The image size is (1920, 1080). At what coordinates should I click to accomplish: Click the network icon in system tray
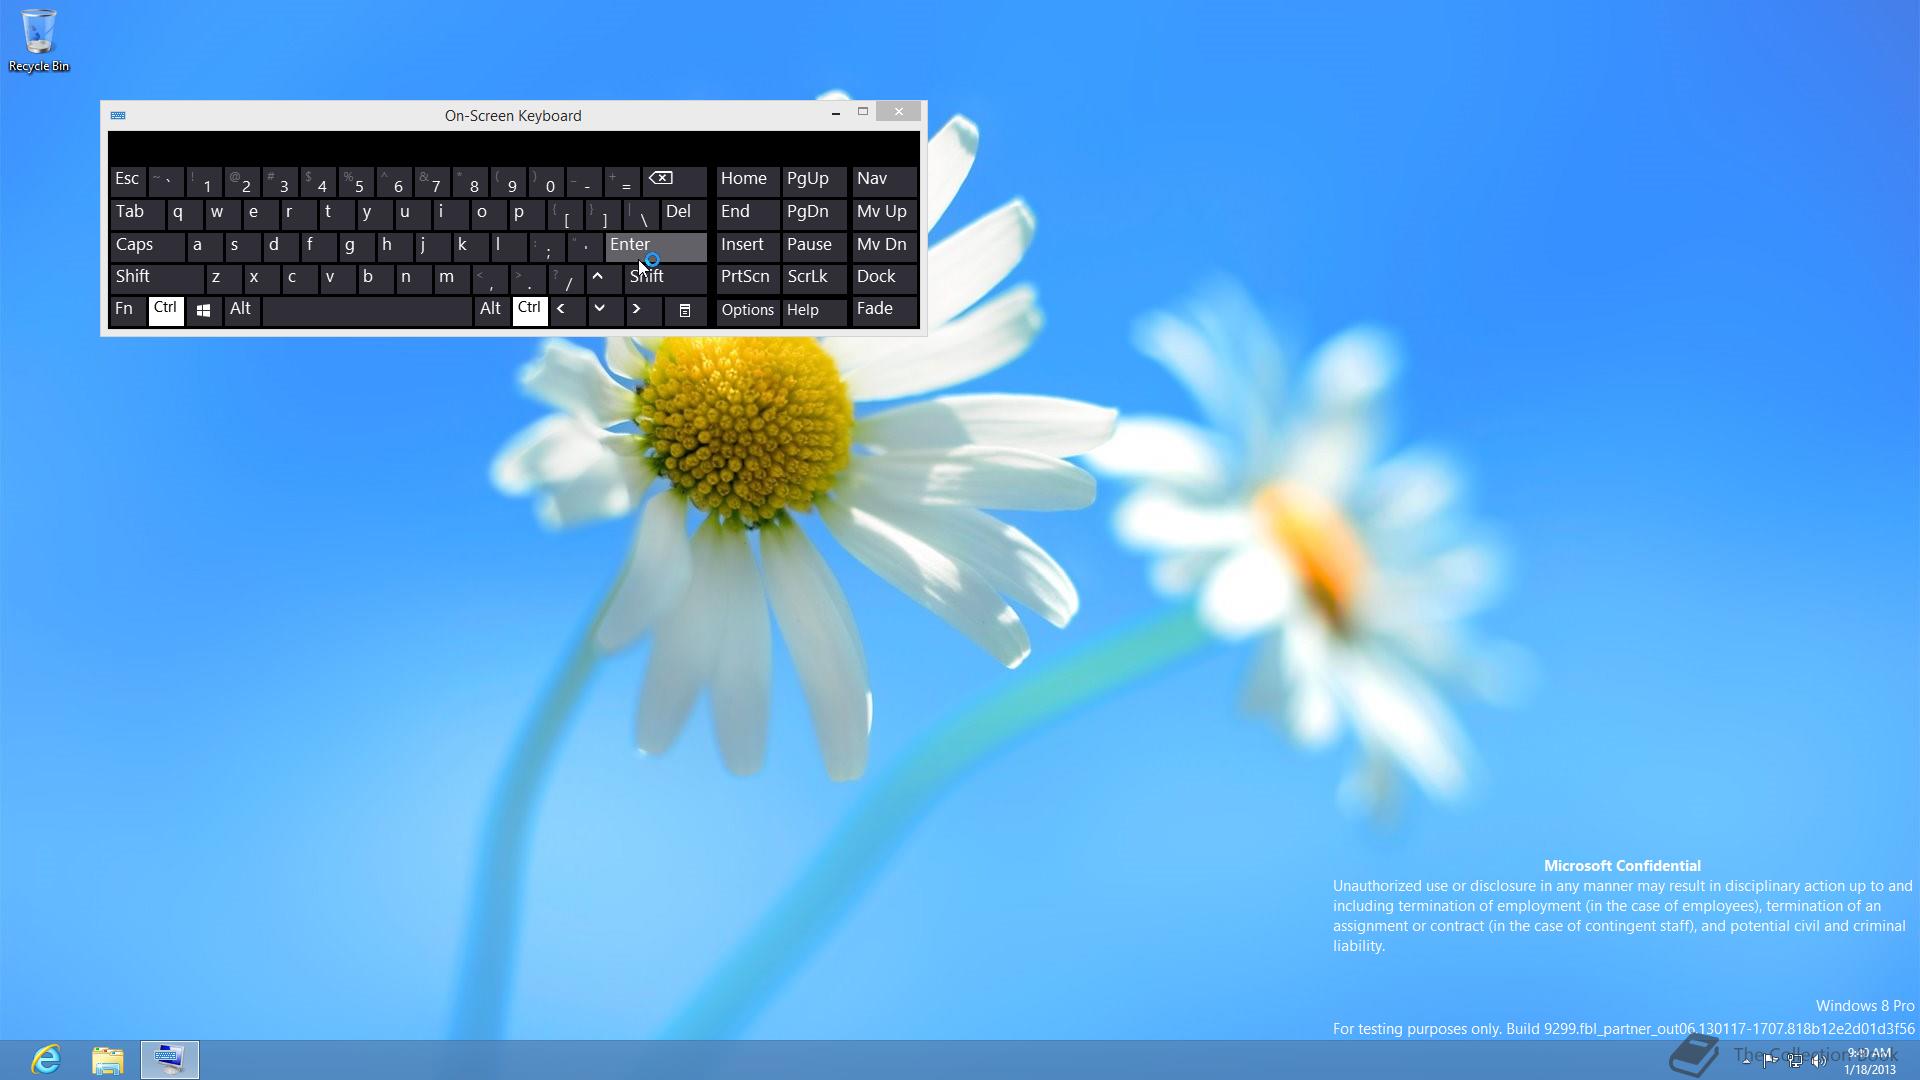point(1795,1061)
